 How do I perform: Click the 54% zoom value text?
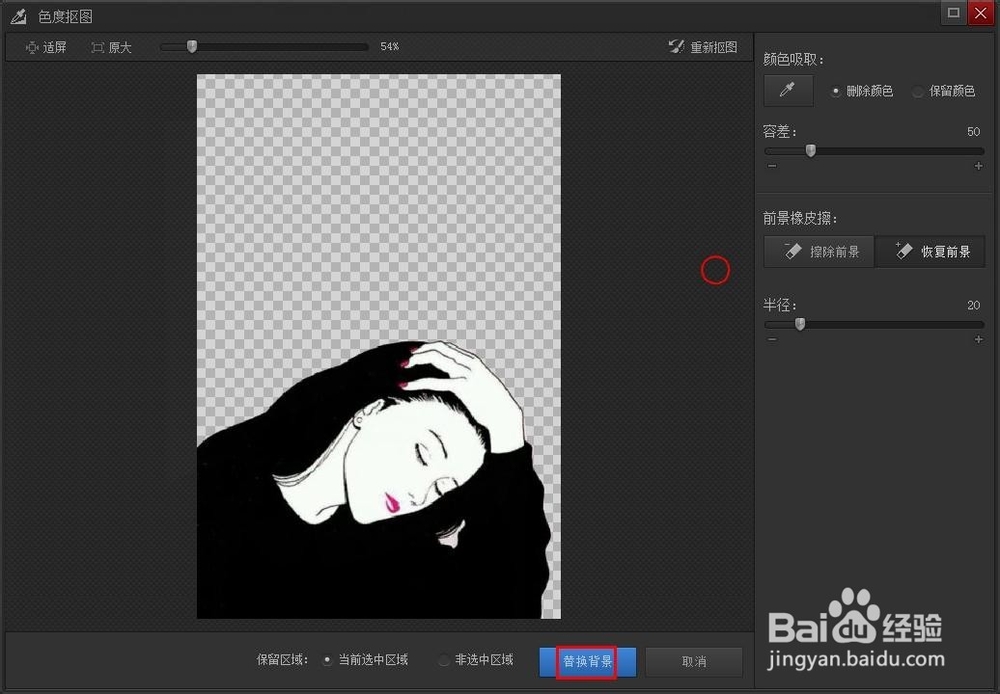[x=389, y=47]
